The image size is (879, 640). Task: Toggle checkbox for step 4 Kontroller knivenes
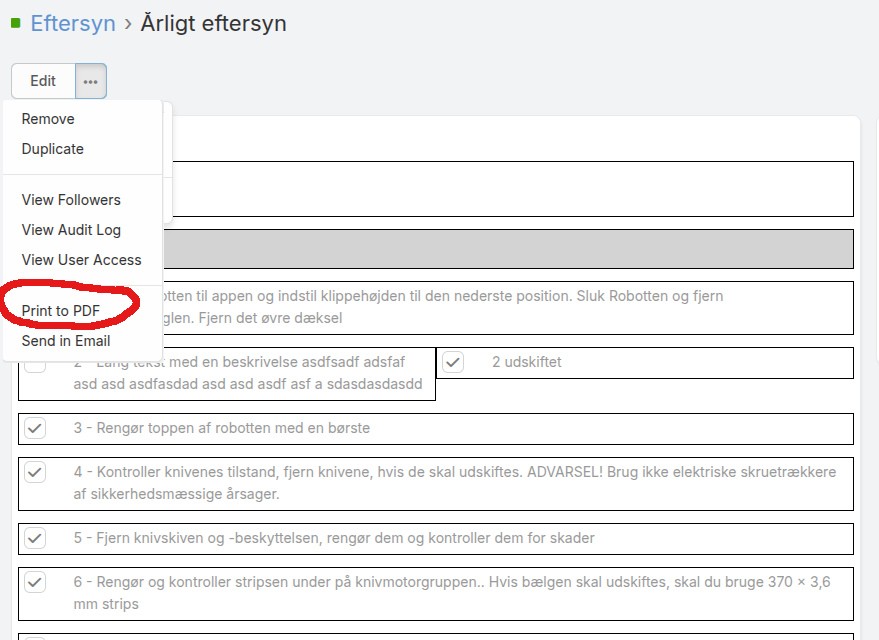(35, 472)
